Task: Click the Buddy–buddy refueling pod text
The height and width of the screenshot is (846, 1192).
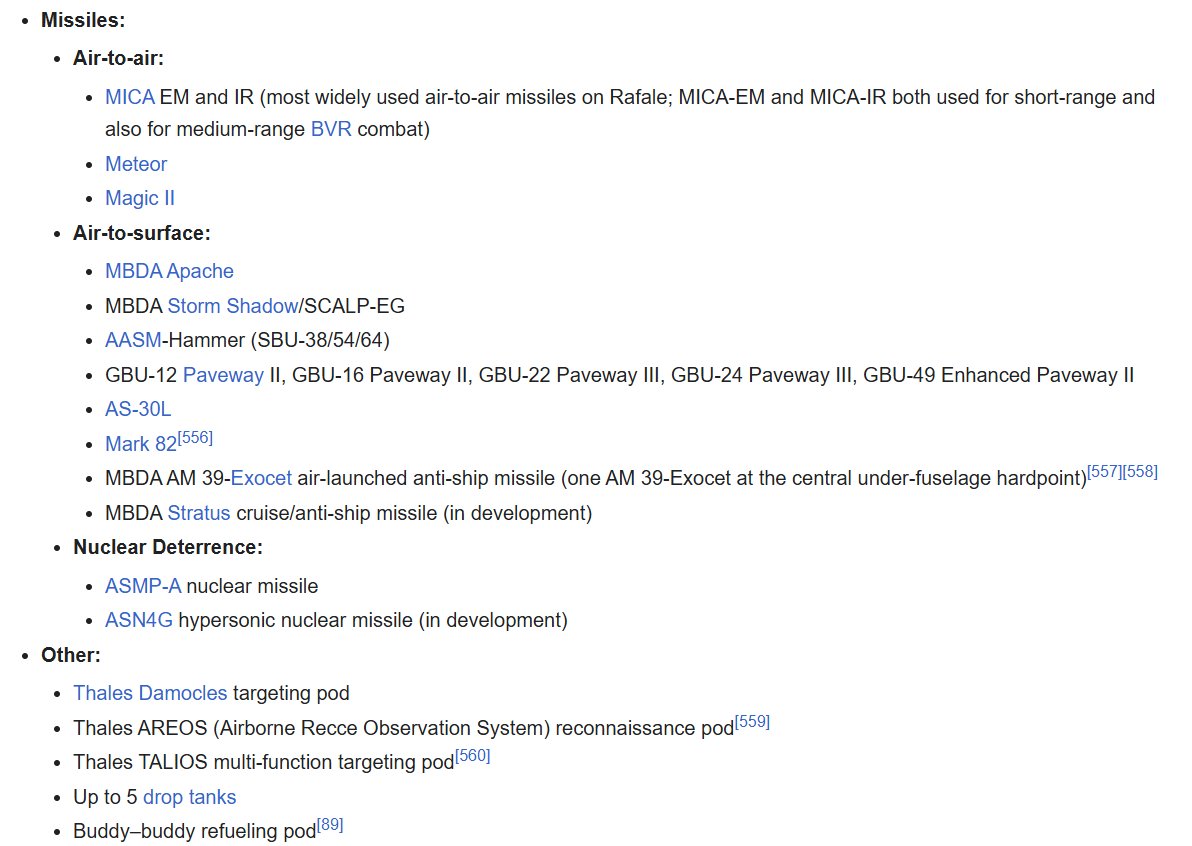Action: click(x=195, y=832)
